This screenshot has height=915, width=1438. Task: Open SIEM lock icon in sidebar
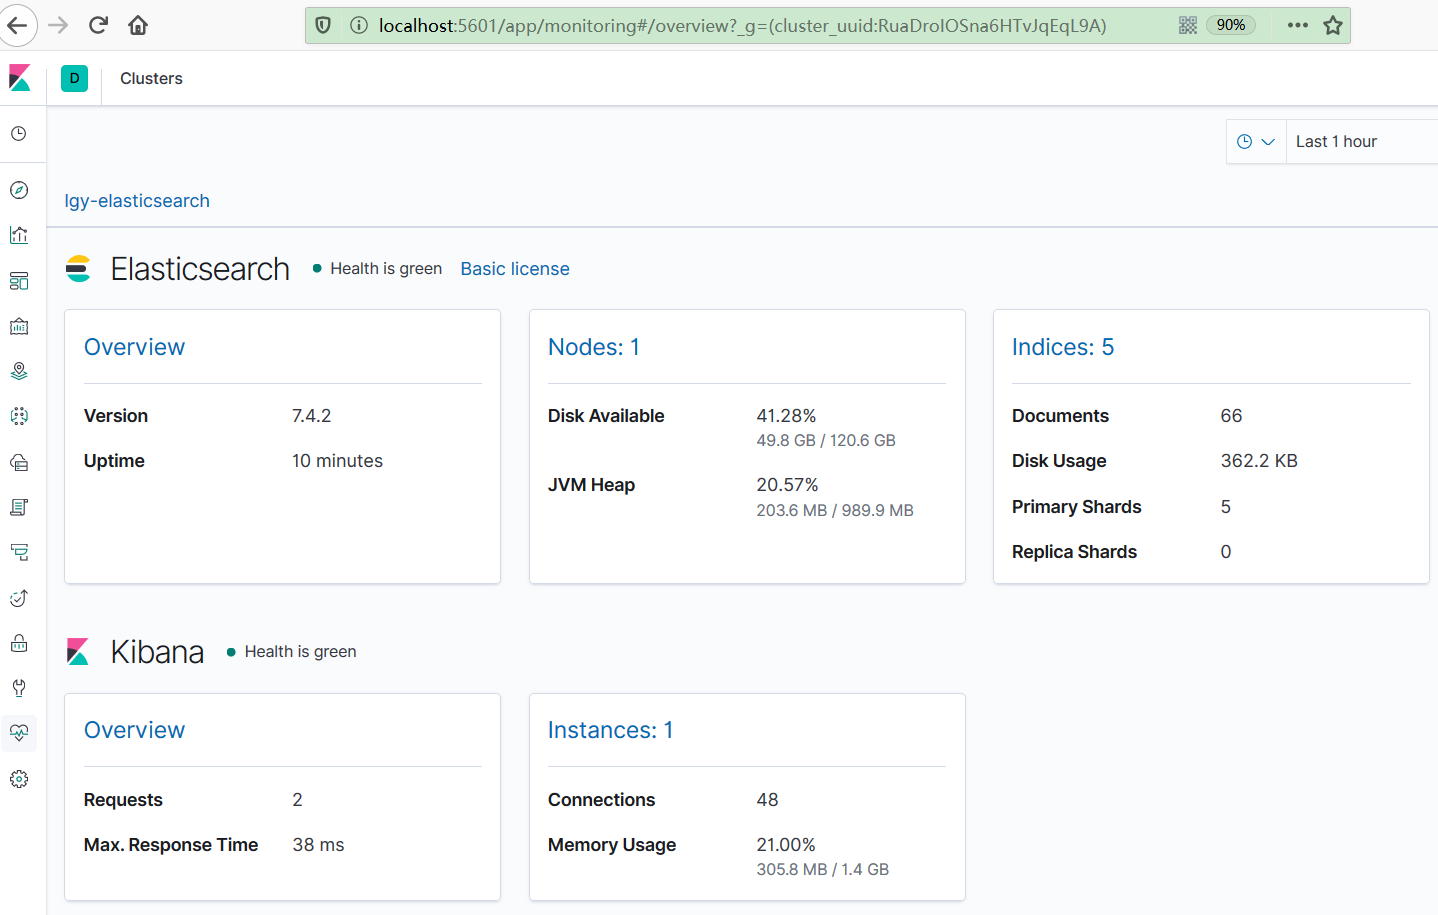(19, 643)
